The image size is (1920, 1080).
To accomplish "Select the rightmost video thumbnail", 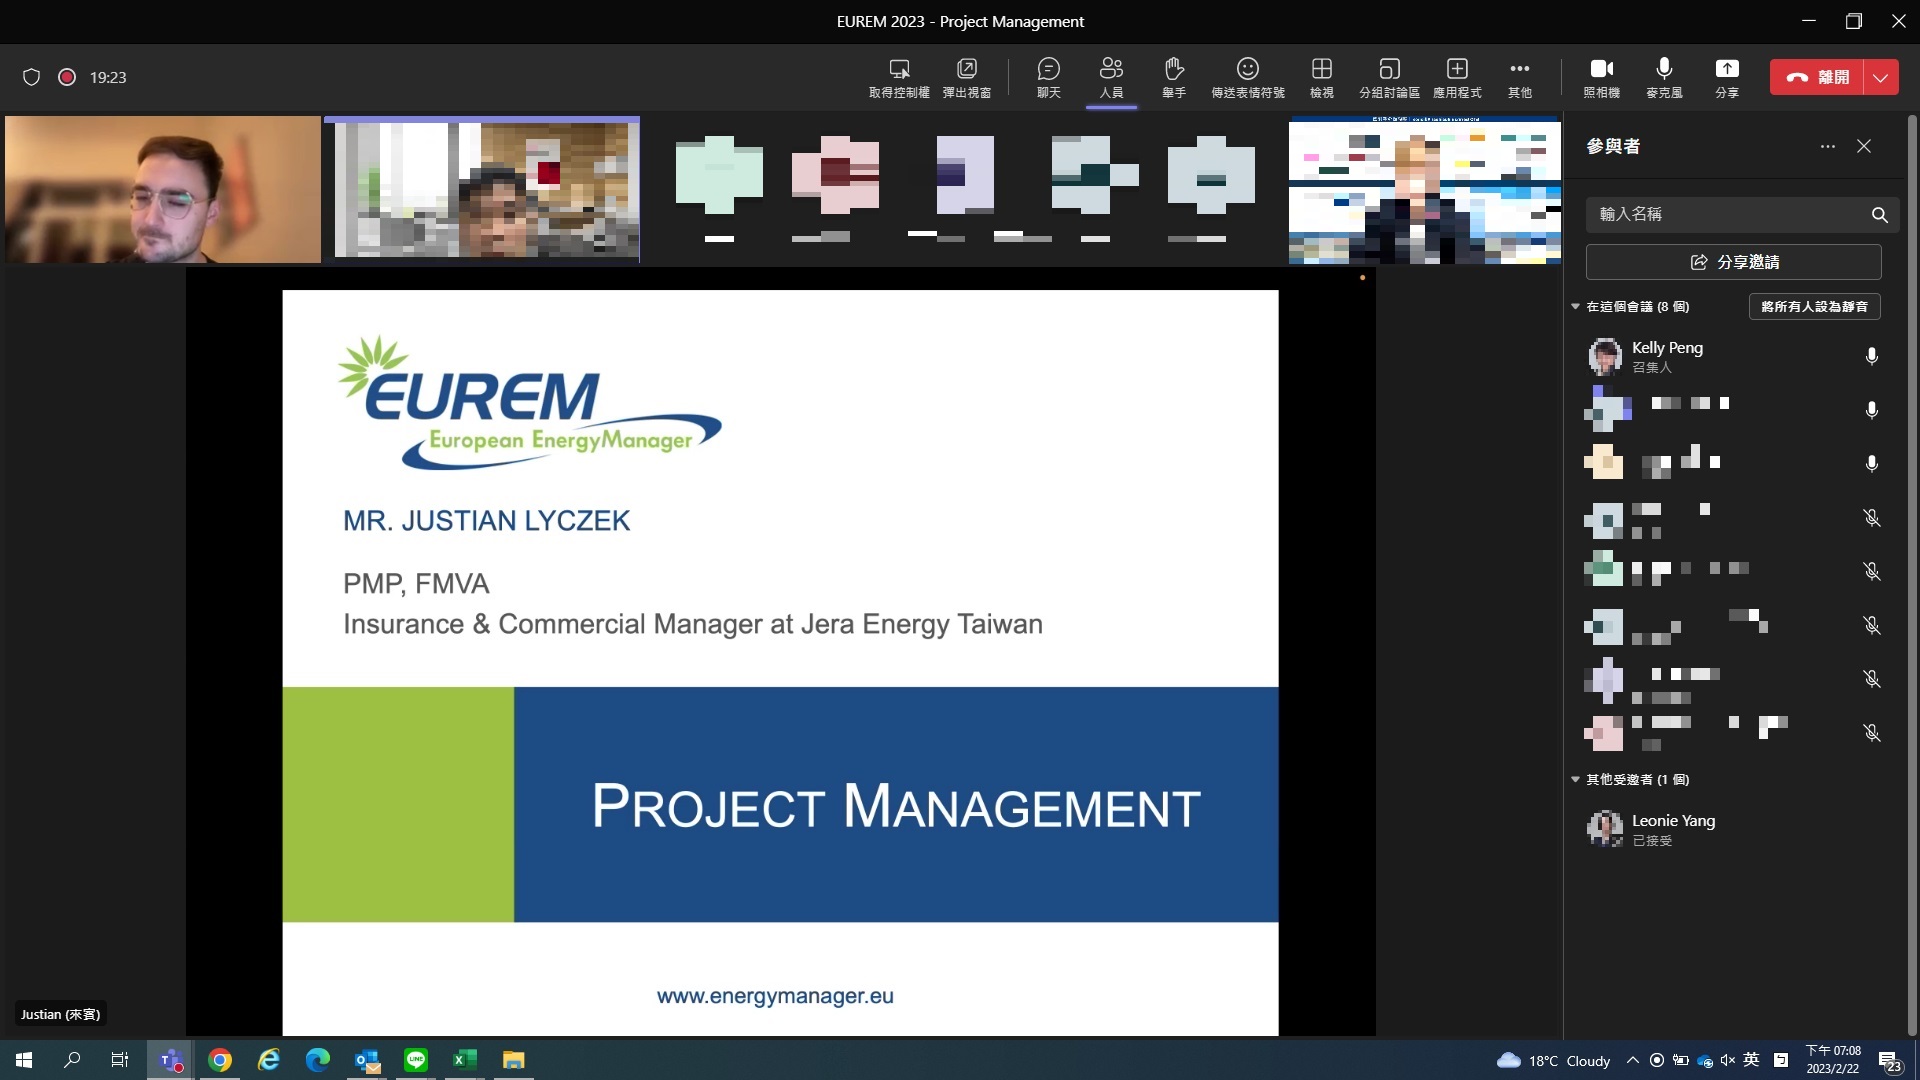I will point(1424,189).
